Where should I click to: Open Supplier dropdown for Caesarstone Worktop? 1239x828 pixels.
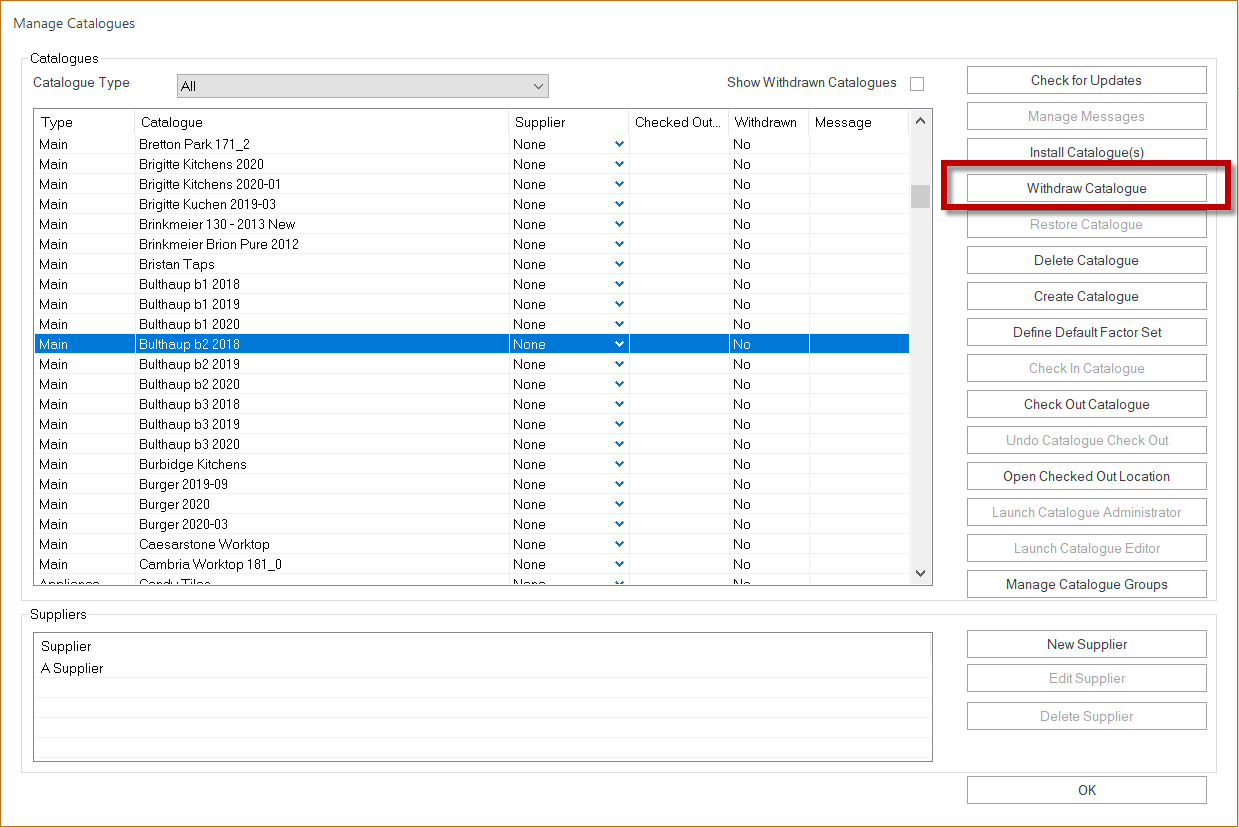click(x=620, y=544)
